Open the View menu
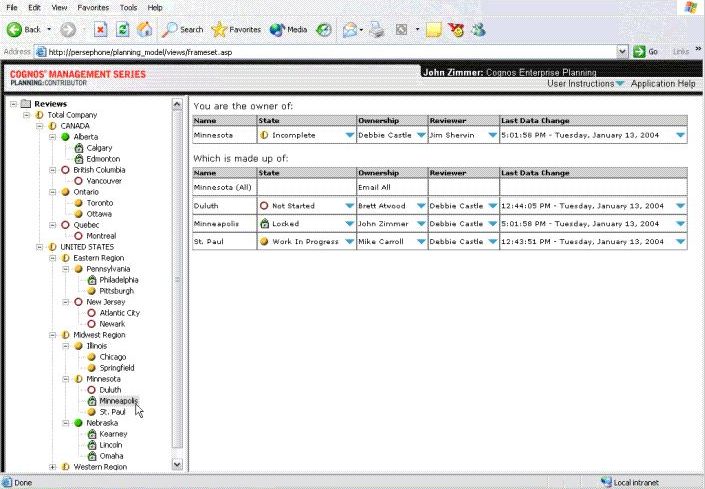This screenshot has height=489, width=705. (59, 8)
